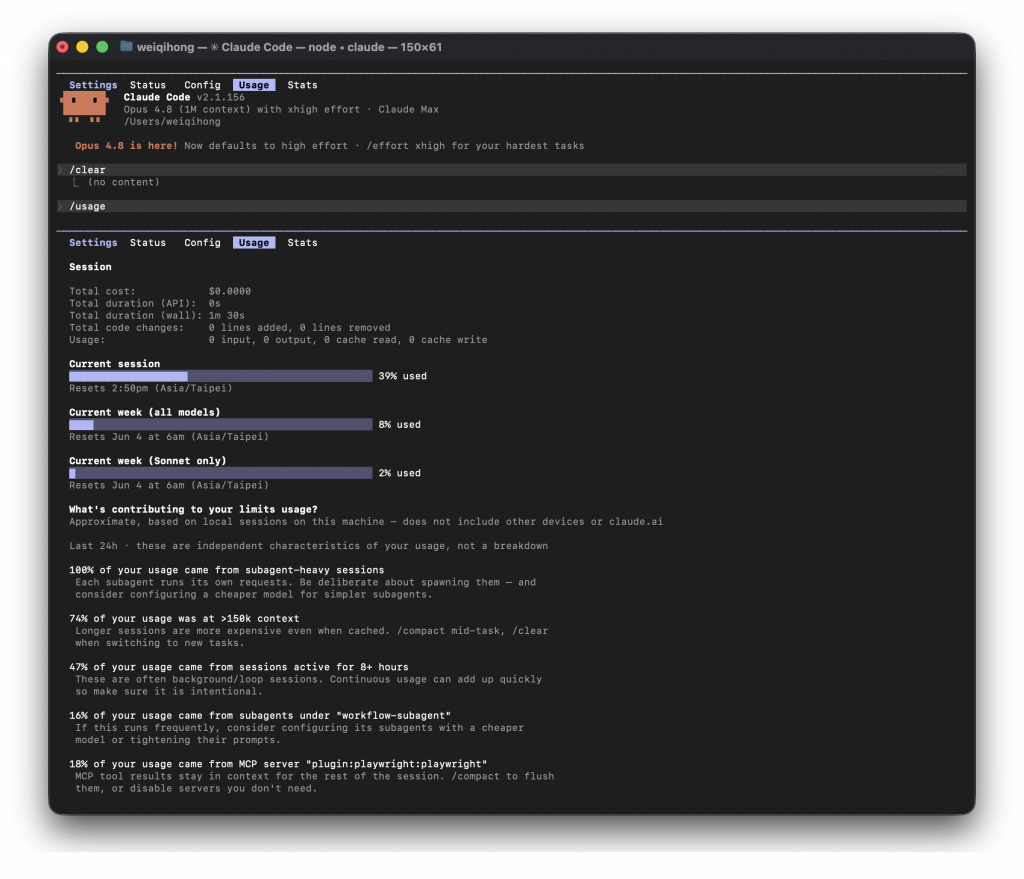Click the Settings label in upper bar
Screen dimensions: 1024x879
[93, 85]
